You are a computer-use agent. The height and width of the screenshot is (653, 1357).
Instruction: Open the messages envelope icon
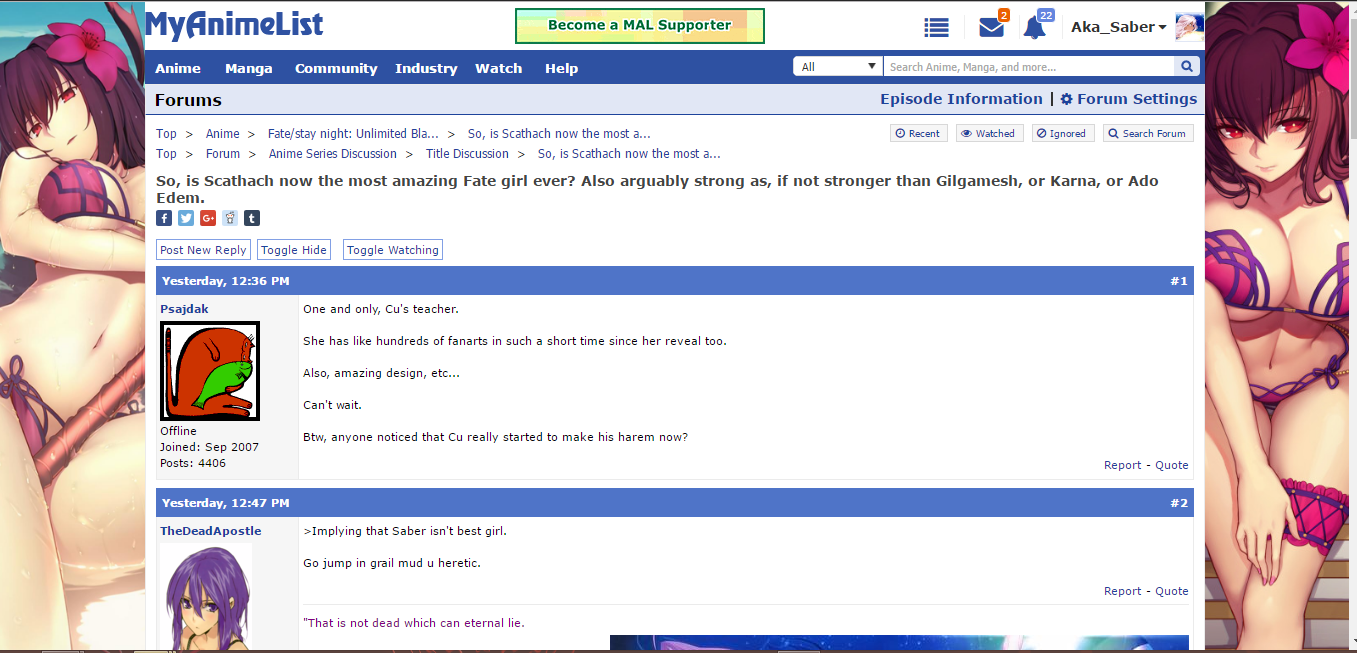click(x=991, y=28)
